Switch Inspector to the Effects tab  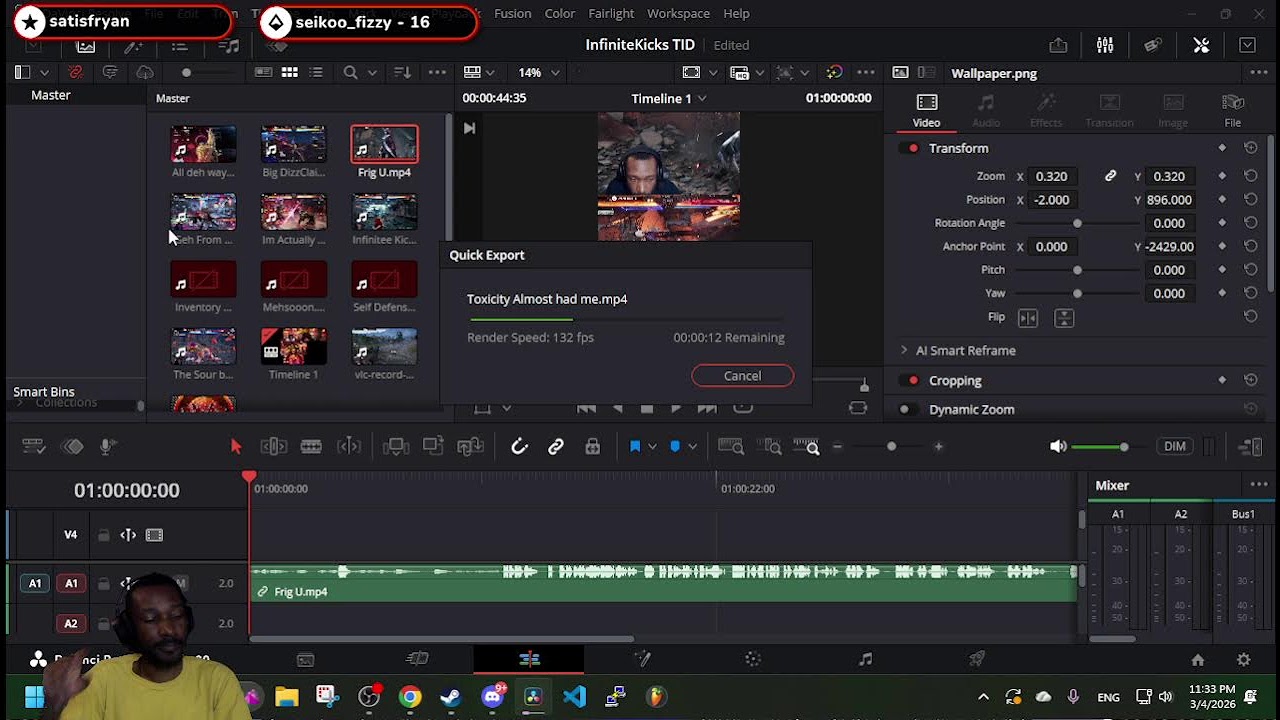pos(1046,110)
